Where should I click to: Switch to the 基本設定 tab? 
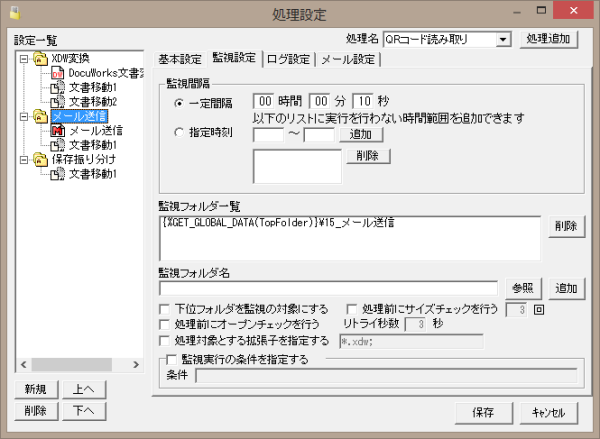pos(180,59)
